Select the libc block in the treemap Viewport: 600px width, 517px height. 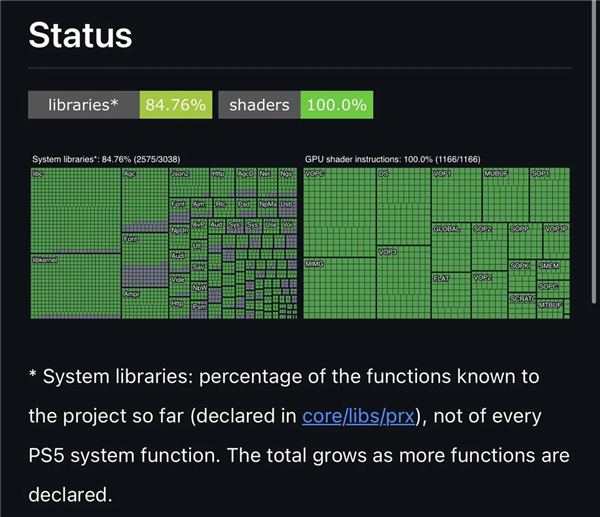(x=76, y=210)
